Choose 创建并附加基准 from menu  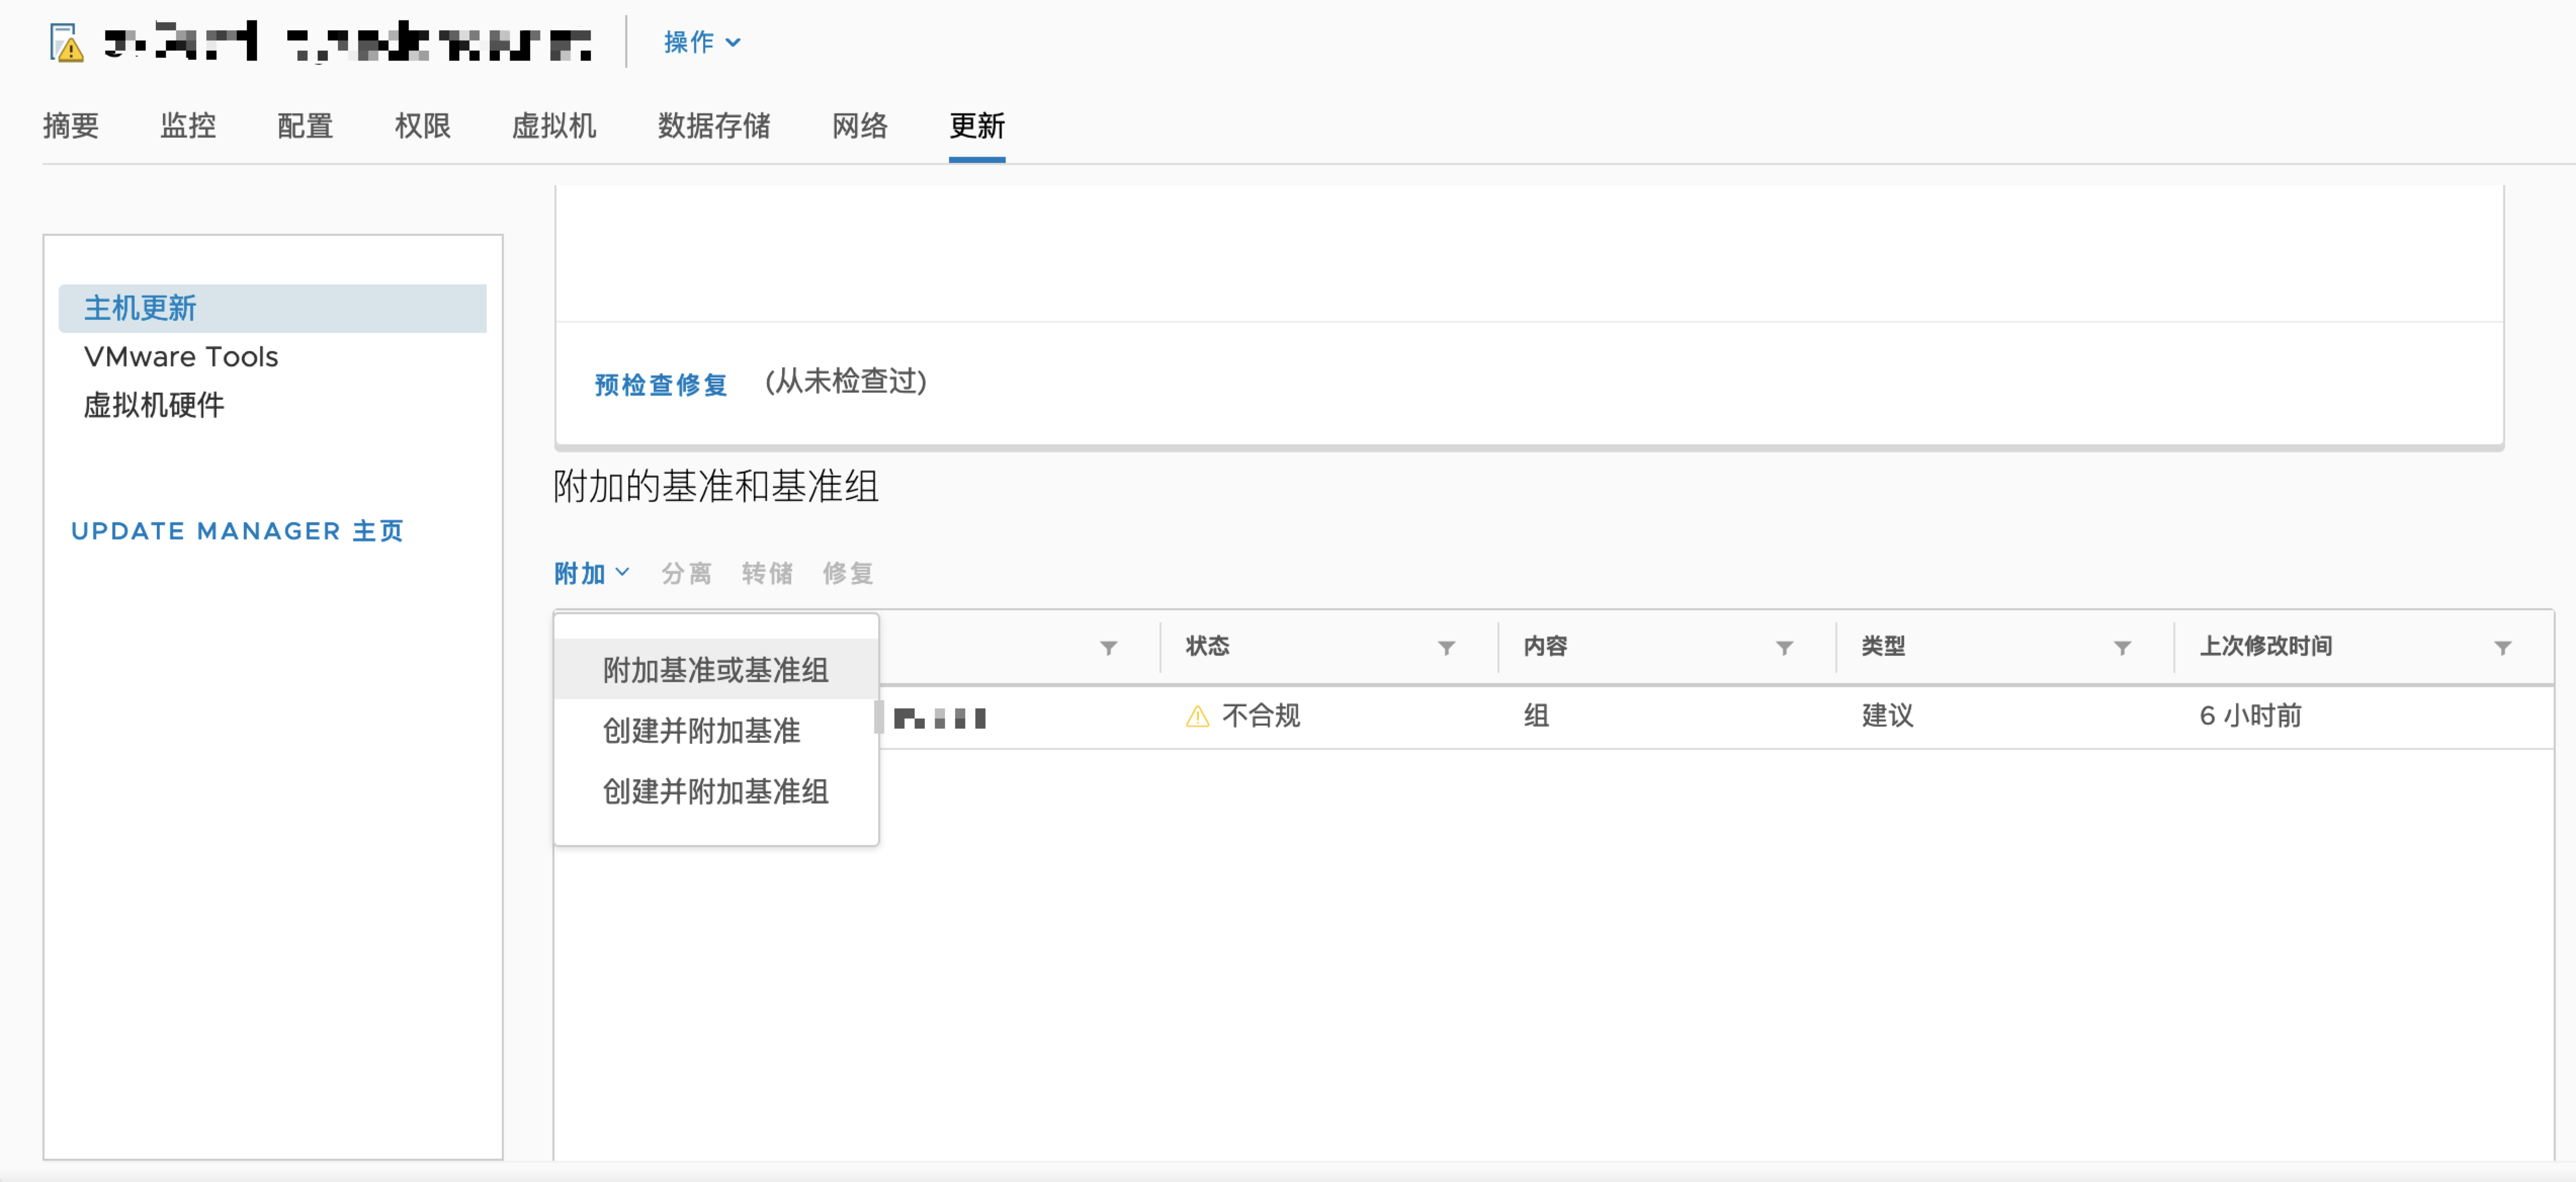(701, 731)
